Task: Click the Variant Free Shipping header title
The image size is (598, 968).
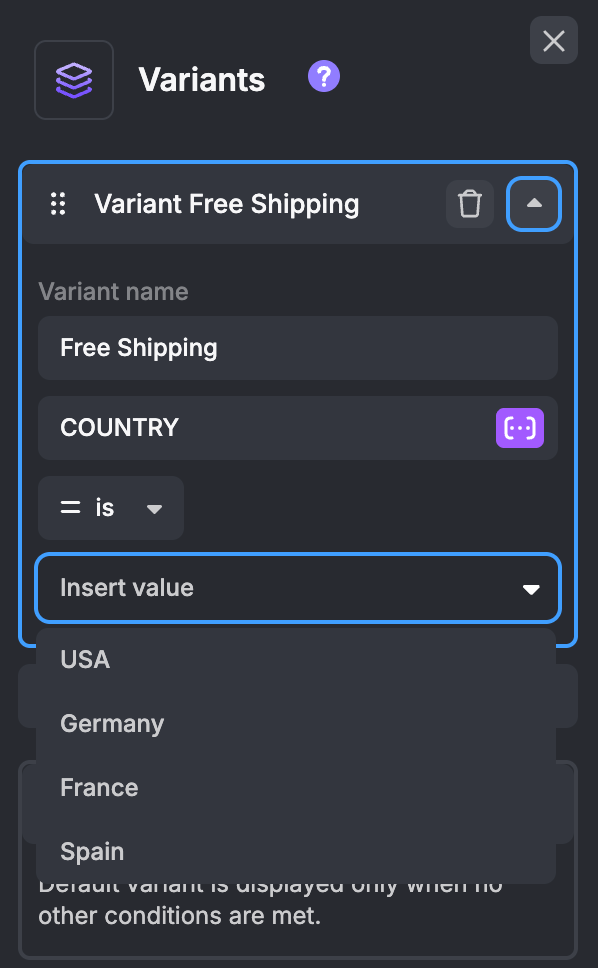Action: tap(227, 204)
